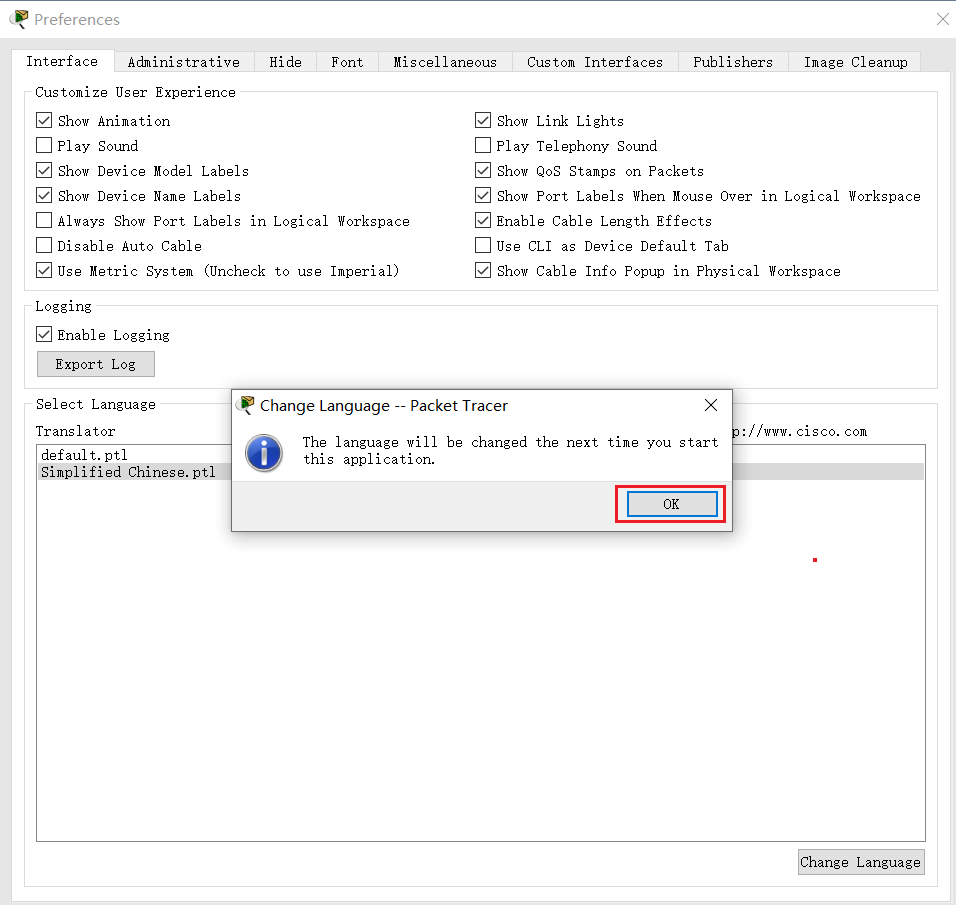Select default.ptl in translator list
This screenshot has width=956, height=905.
pos(84,455)
